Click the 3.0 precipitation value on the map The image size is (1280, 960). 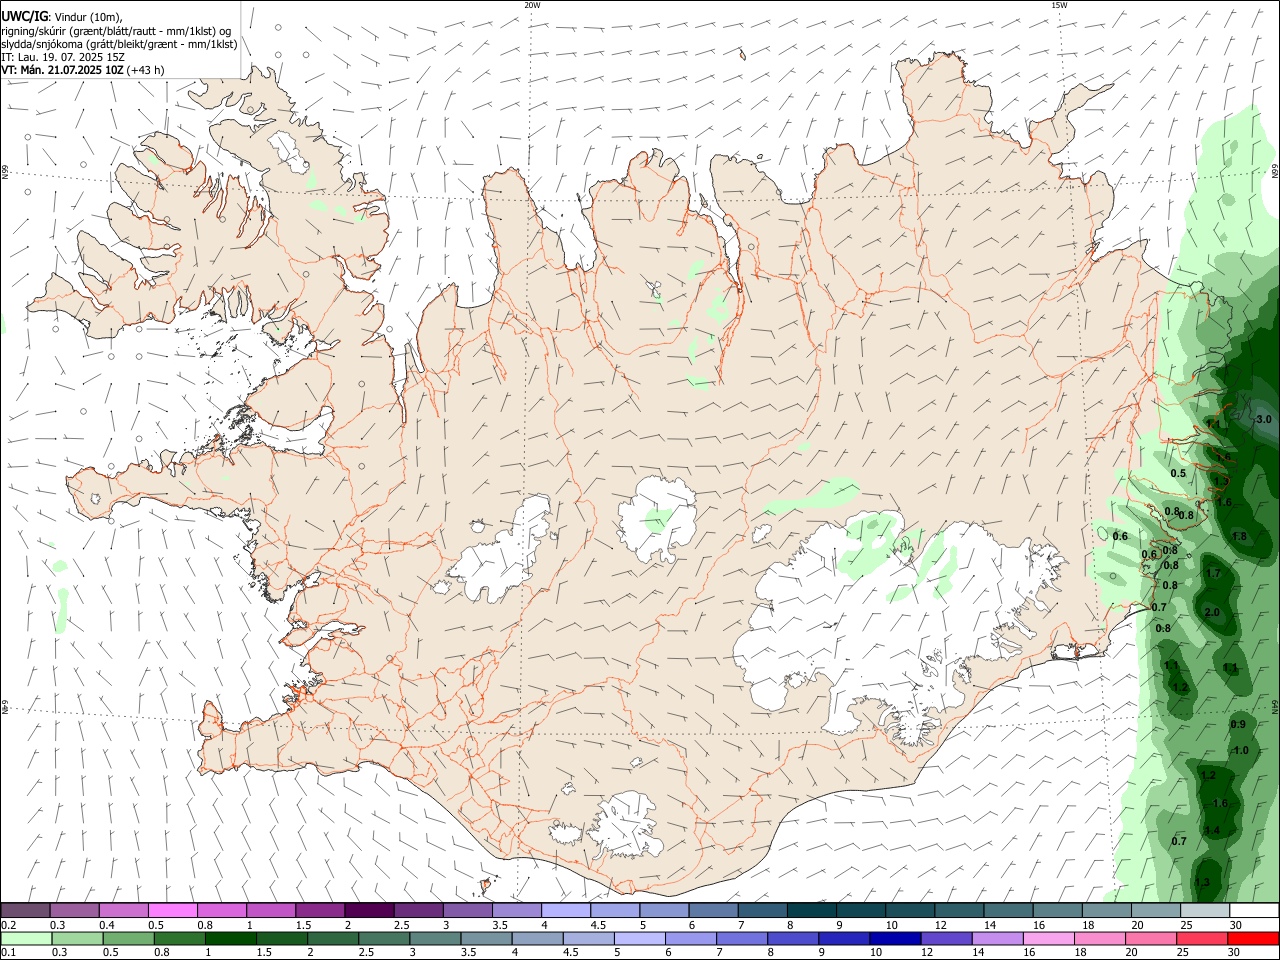[x=1263, y=419]
